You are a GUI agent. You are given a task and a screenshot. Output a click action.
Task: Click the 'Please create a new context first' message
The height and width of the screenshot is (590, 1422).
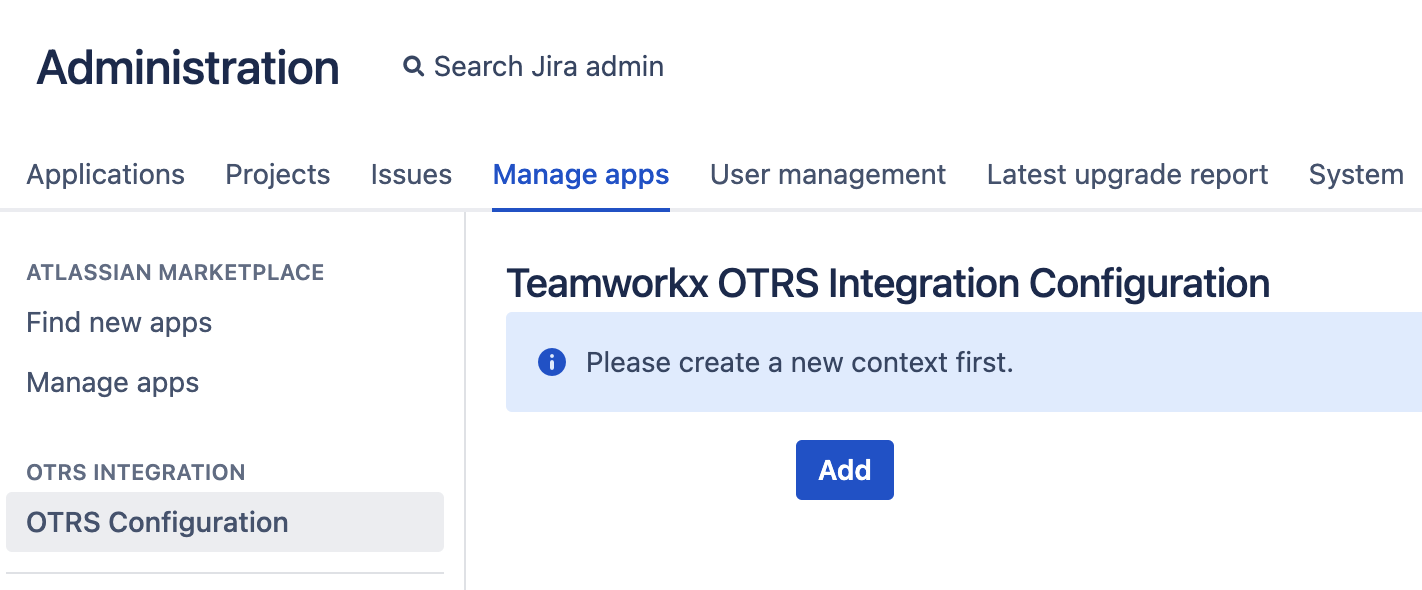[x=800, y=362]
